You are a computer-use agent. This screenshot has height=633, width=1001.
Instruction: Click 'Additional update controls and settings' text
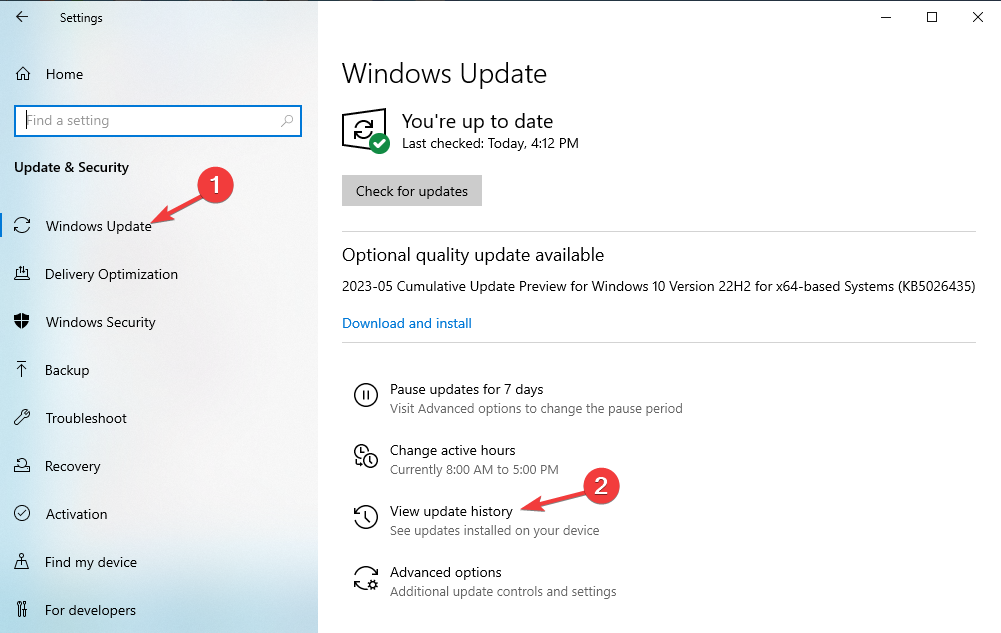click(x=503, y=592)
